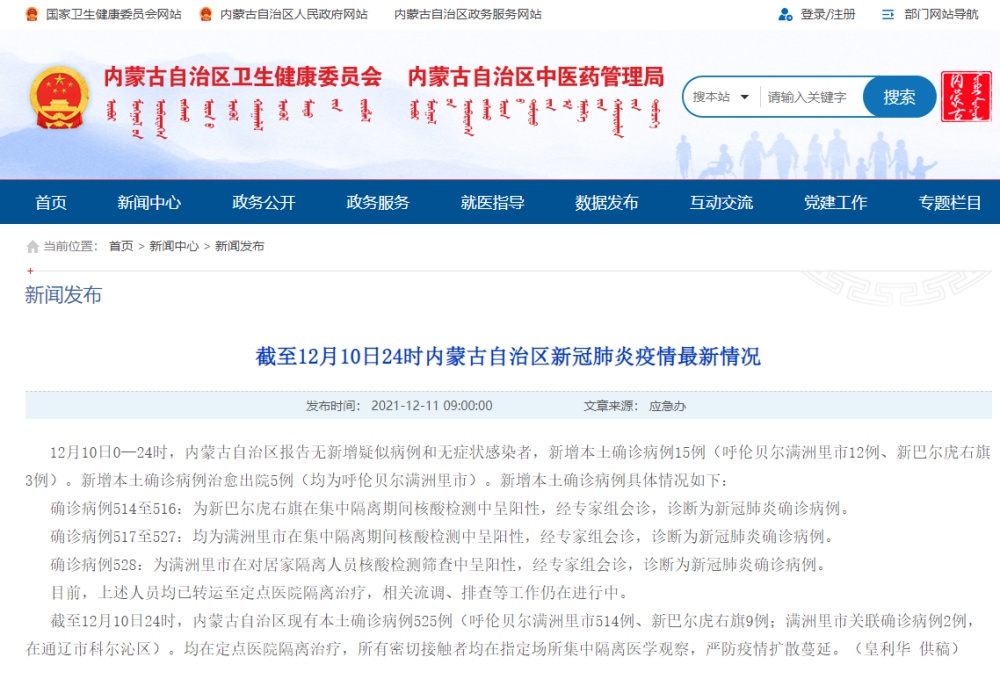Viewport: 1000px width, 679px height.
Task: Click emblem icon beside 国家卫生健康委员会网站
Action: point(32,14)
